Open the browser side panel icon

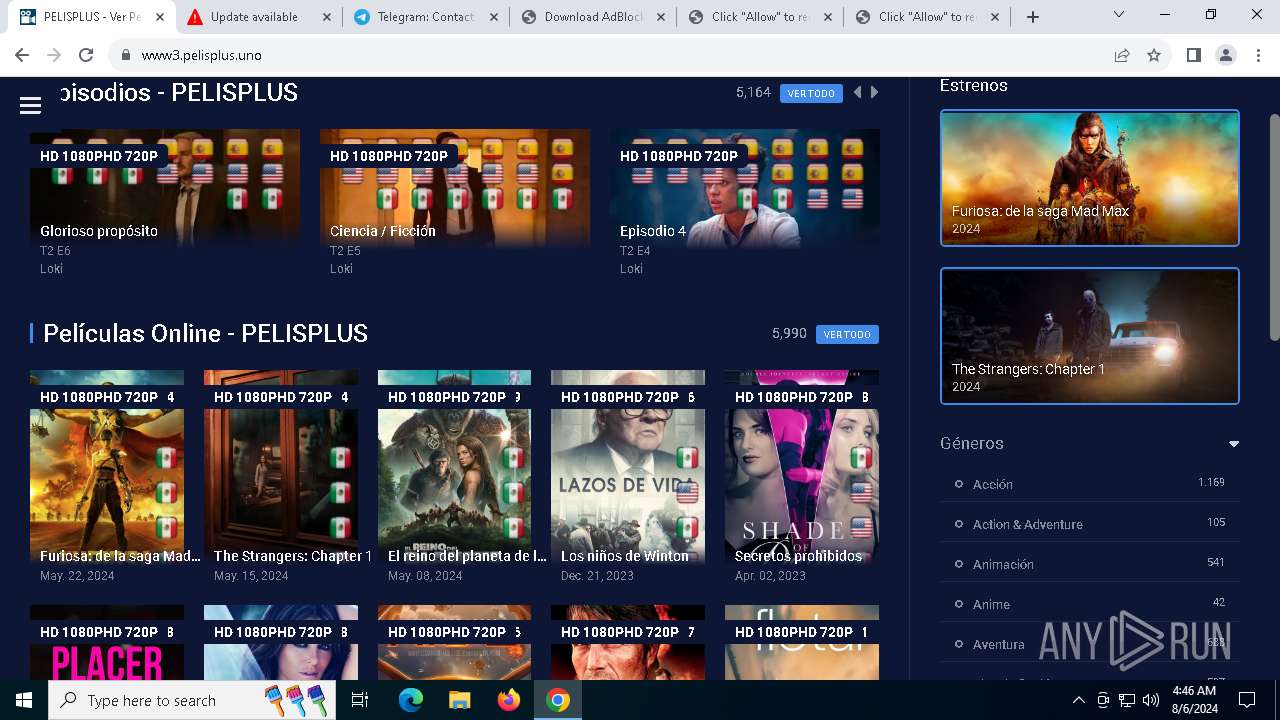tap(1193, 55)
